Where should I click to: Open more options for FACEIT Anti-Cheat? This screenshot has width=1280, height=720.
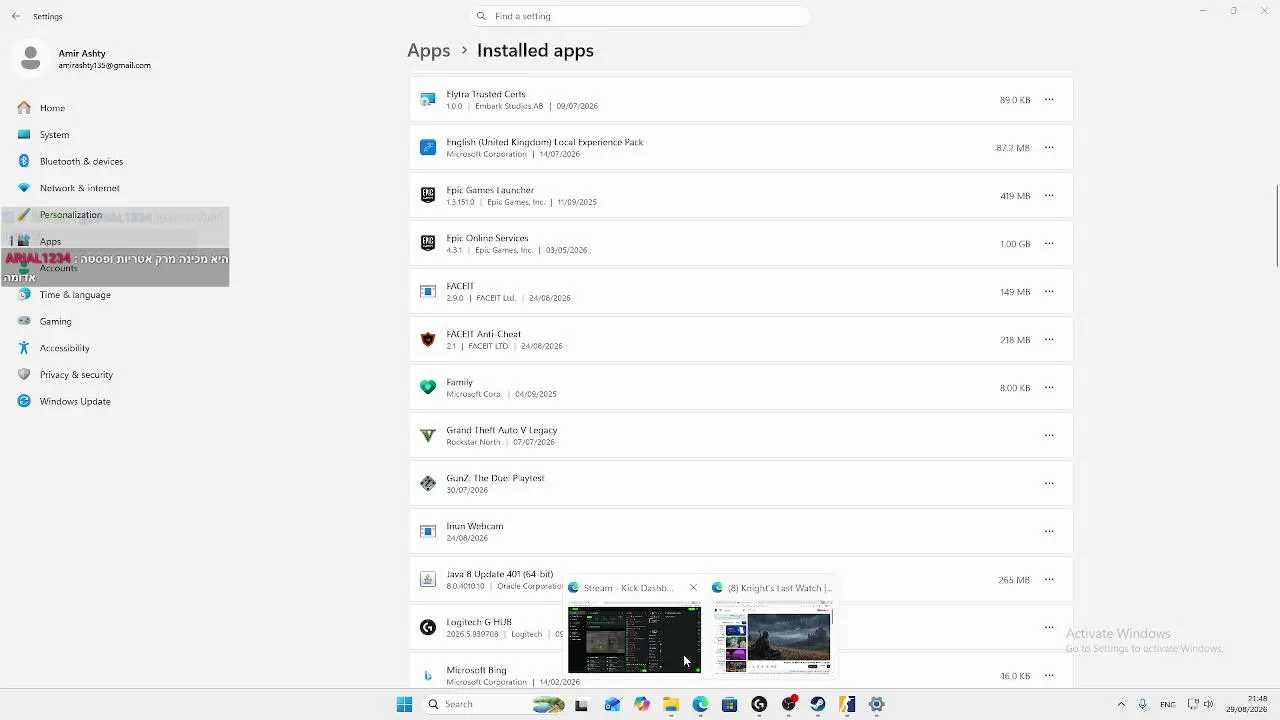pyautogui.click(x=1049, y=340)
